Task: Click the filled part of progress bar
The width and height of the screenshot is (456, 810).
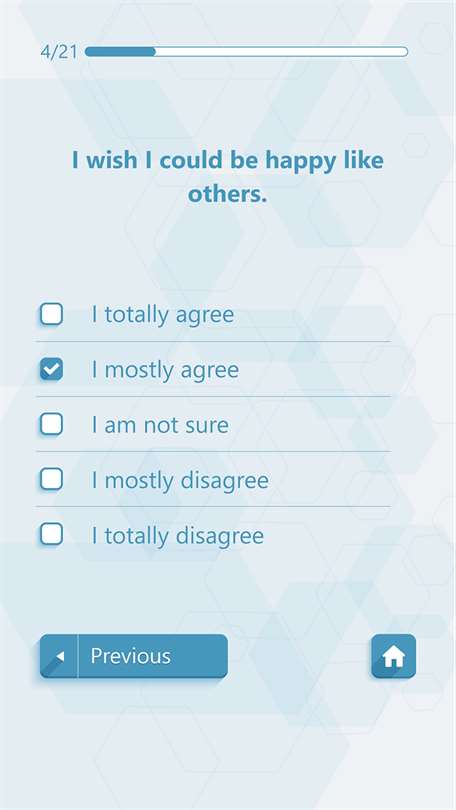Action: [120, 52]
